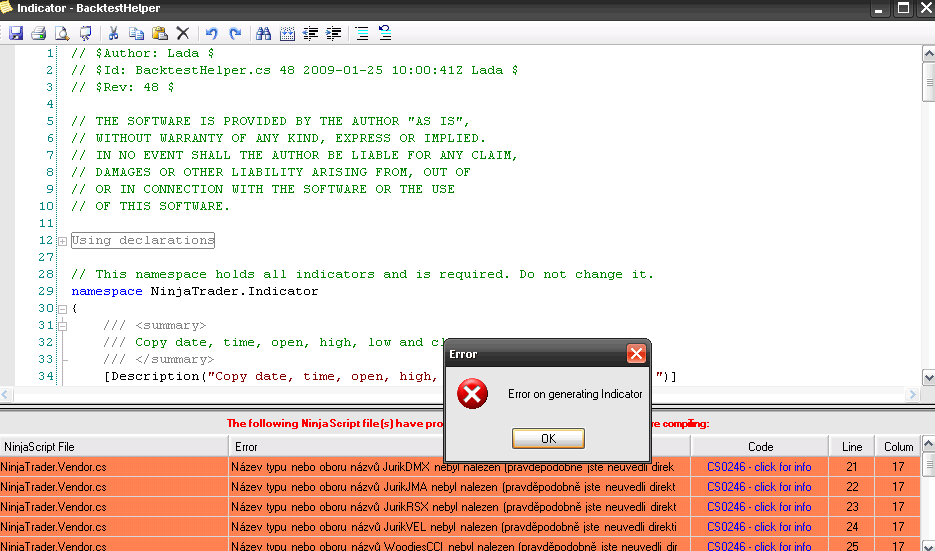The image size is (935, 551).
Task: Click NinjaTrader.Vendor.cs in the JurikDMX row
Action: (54, 467)
